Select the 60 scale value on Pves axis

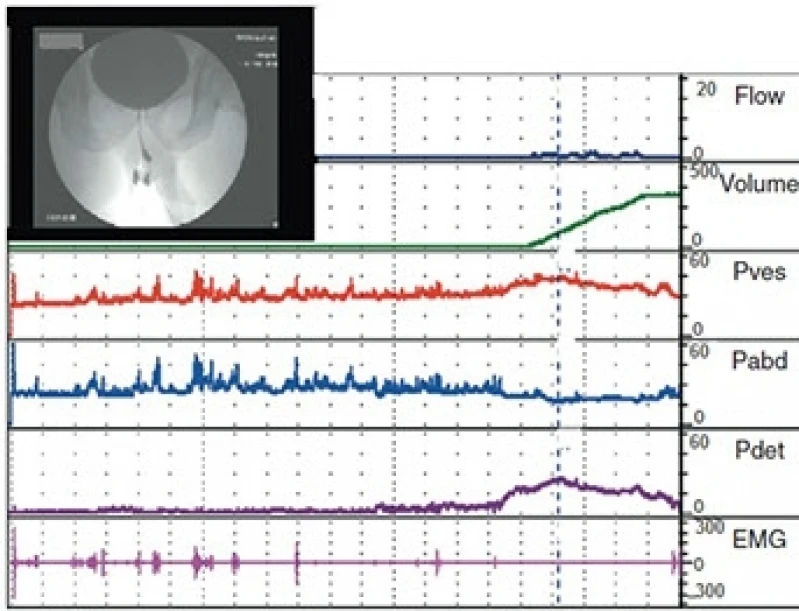702,261
